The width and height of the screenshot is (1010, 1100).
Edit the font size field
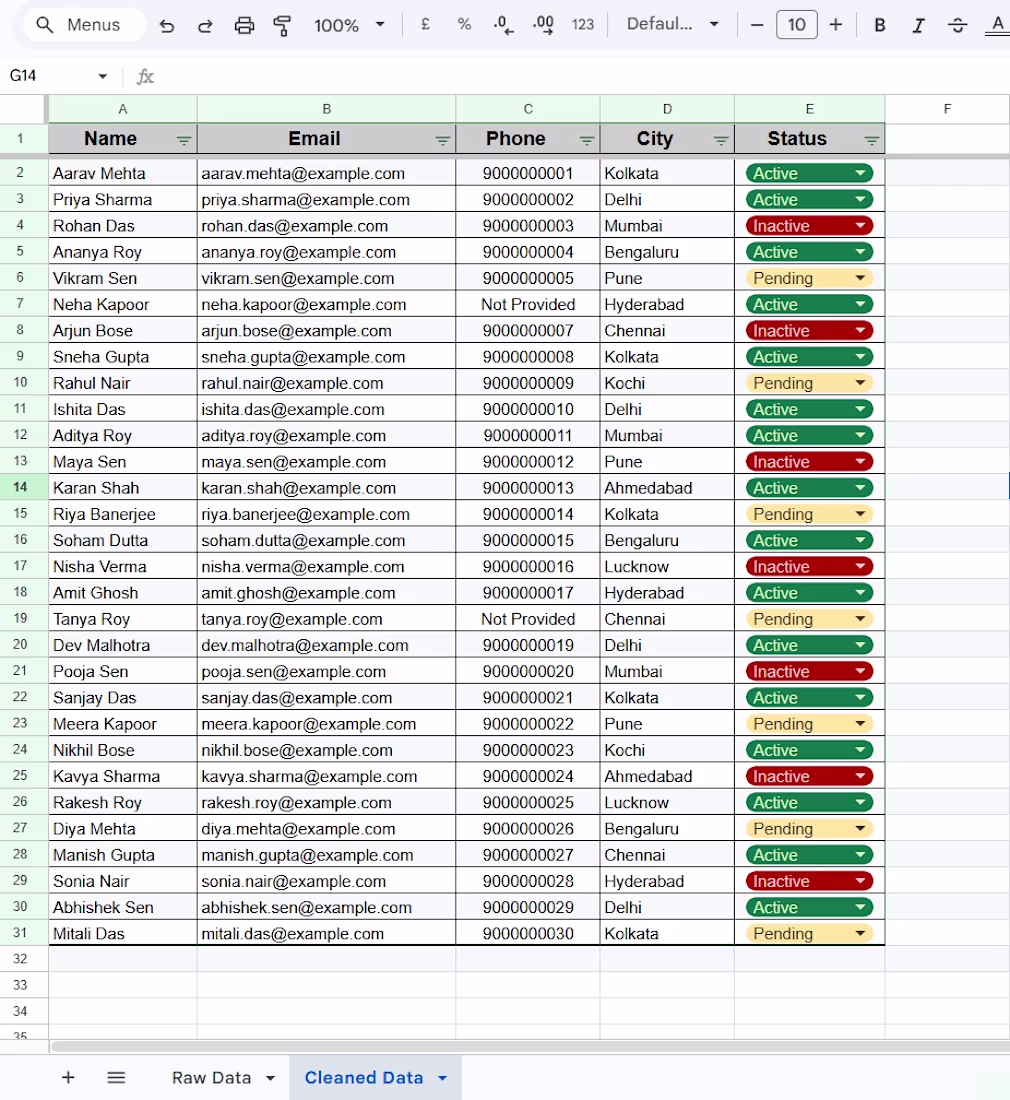(797, 25)
